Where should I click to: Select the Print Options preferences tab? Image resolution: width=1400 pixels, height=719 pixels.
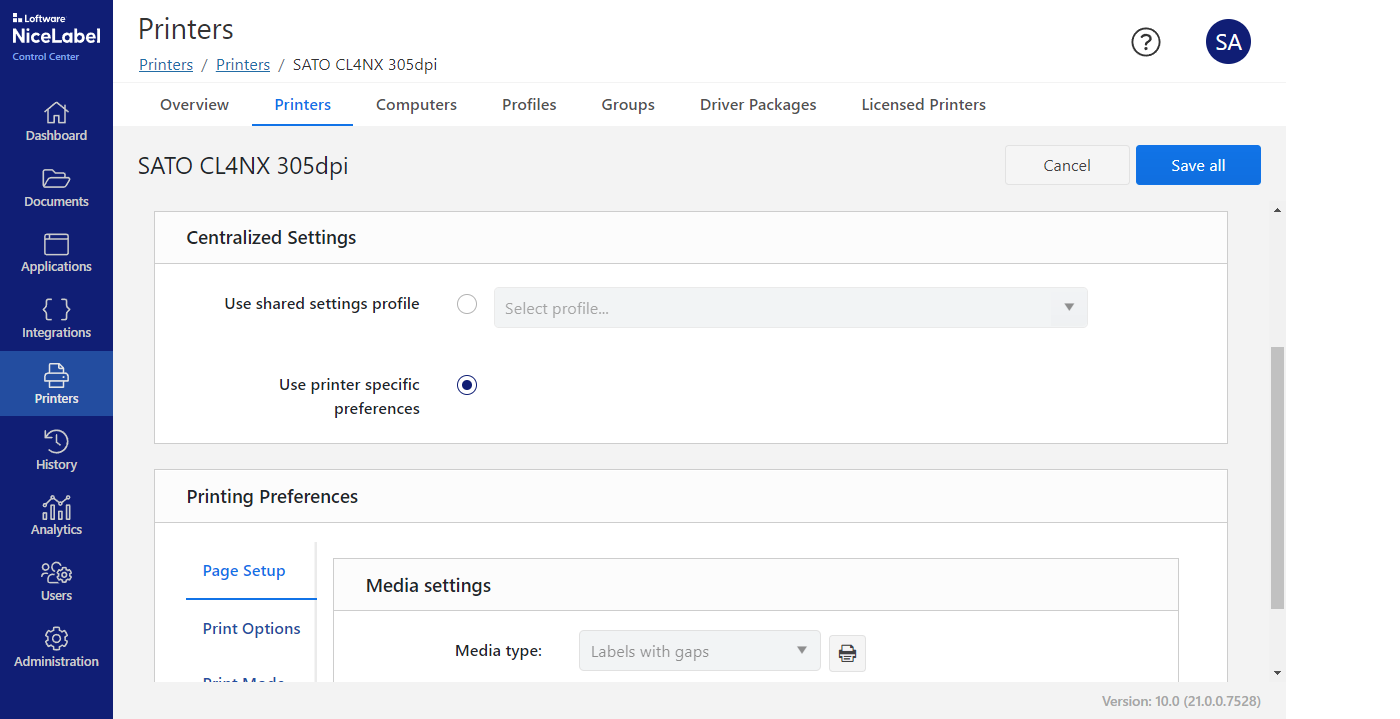point(251,629)
